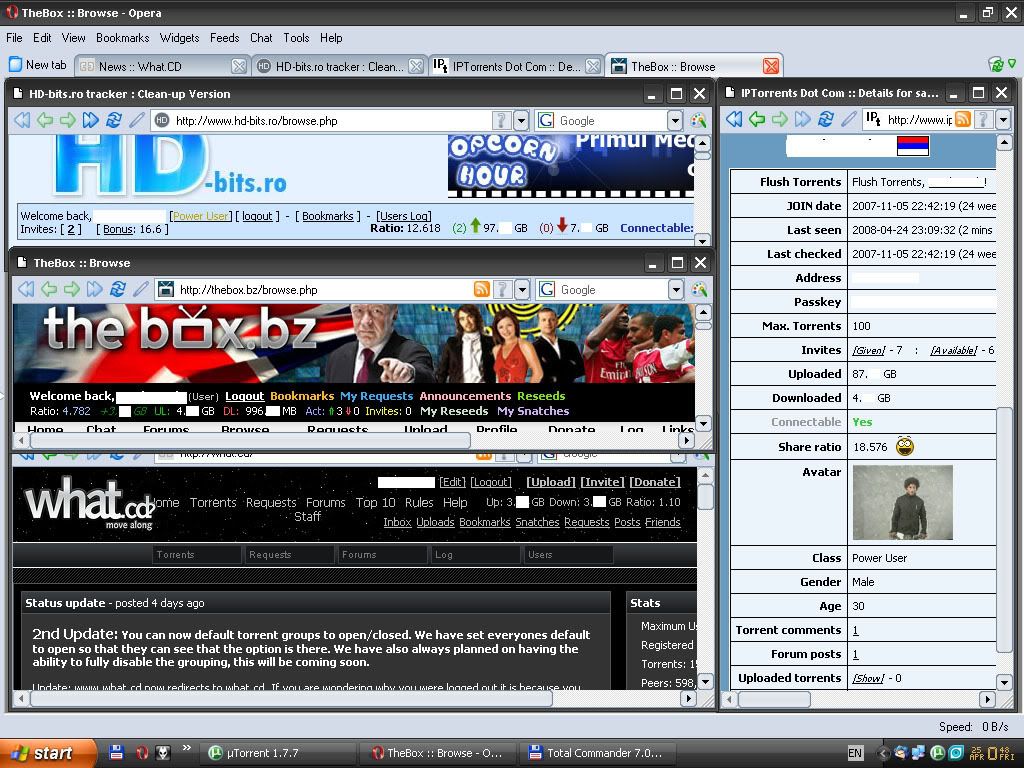Click the Forward arrow in the IPTorrents window
The image size is (1024, 768).
click(x=780, y=119)
